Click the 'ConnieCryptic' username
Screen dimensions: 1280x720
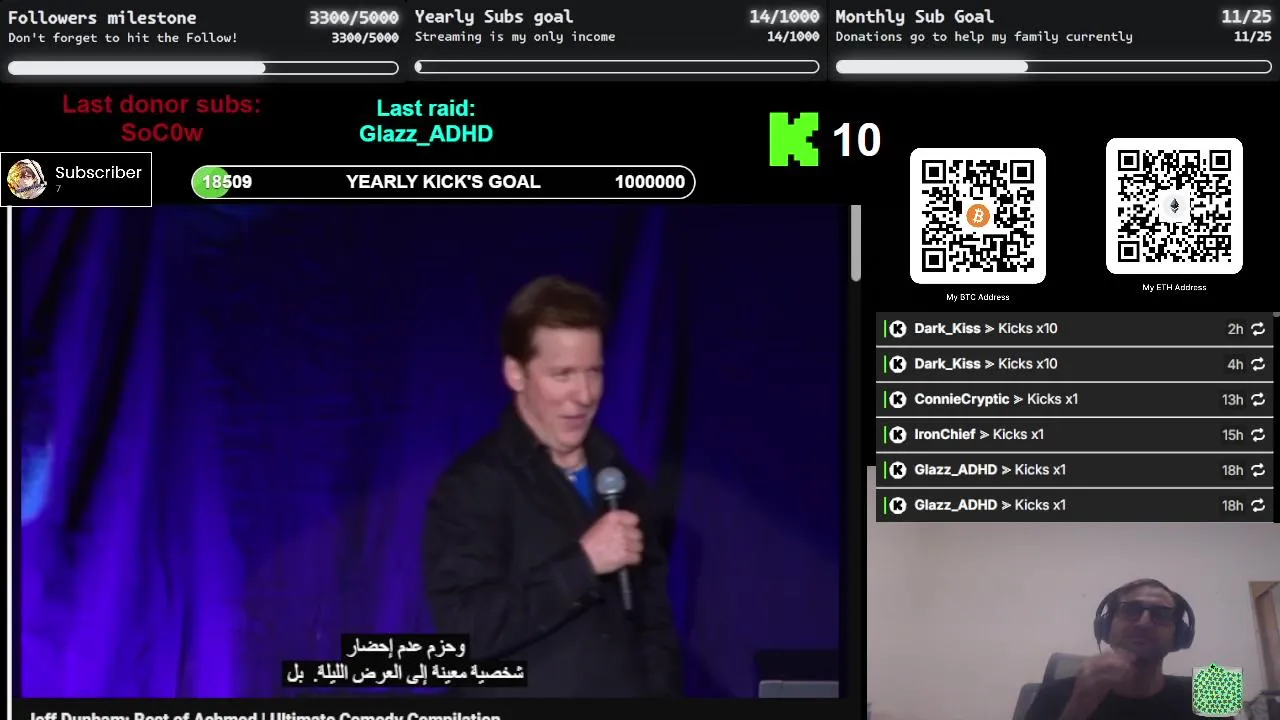[x=961, y=399]
